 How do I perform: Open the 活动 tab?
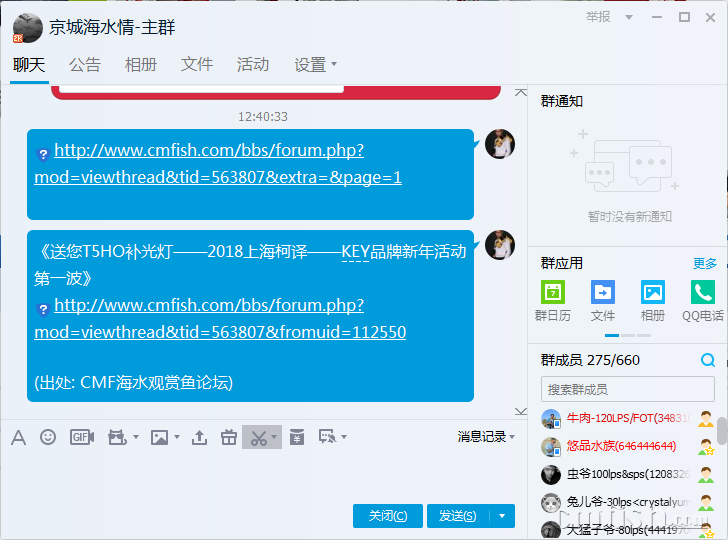click(x=253, y=65)
